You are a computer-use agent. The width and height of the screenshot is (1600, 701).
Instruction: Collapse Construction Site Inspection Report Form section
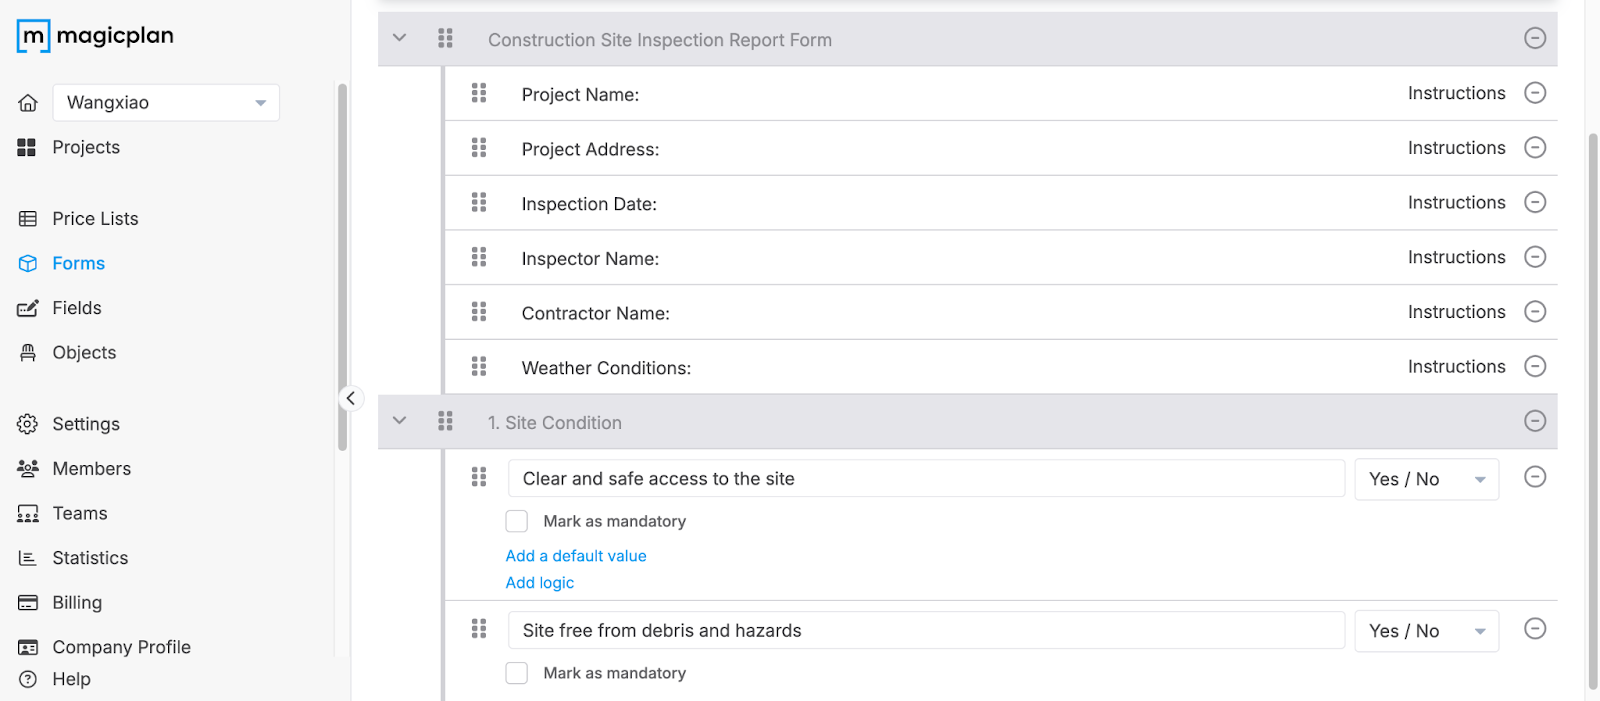coord(400,38)
